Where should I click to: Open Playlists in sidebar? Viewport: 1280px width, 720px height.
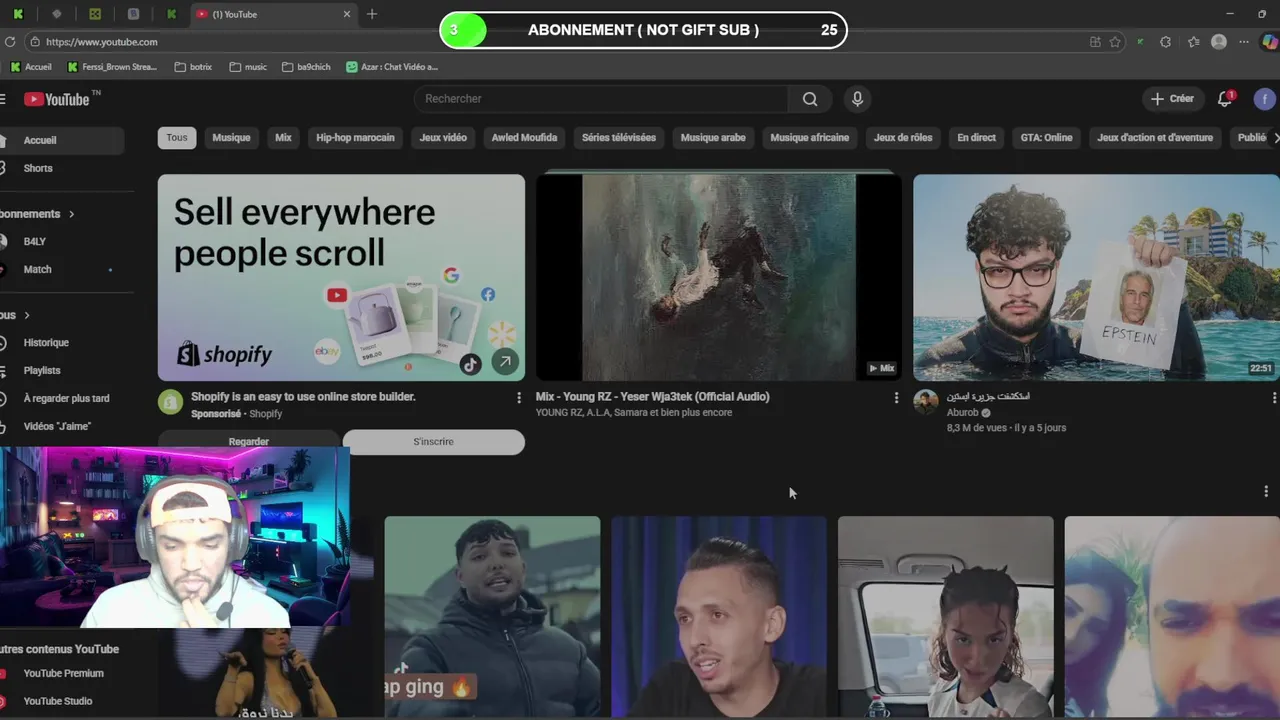tap(61, 370)
